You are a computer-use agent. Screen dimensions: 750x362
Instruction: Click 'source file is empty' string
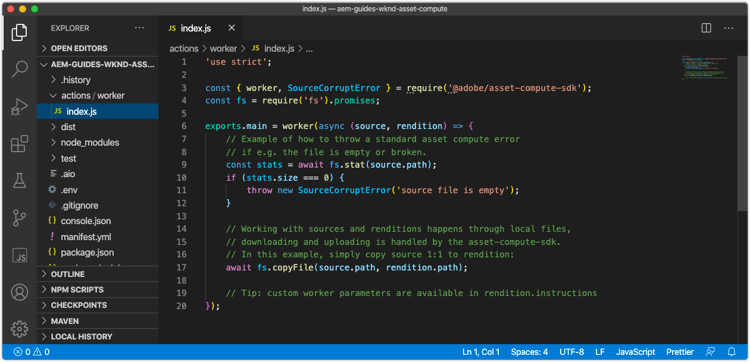pos(454,190)
